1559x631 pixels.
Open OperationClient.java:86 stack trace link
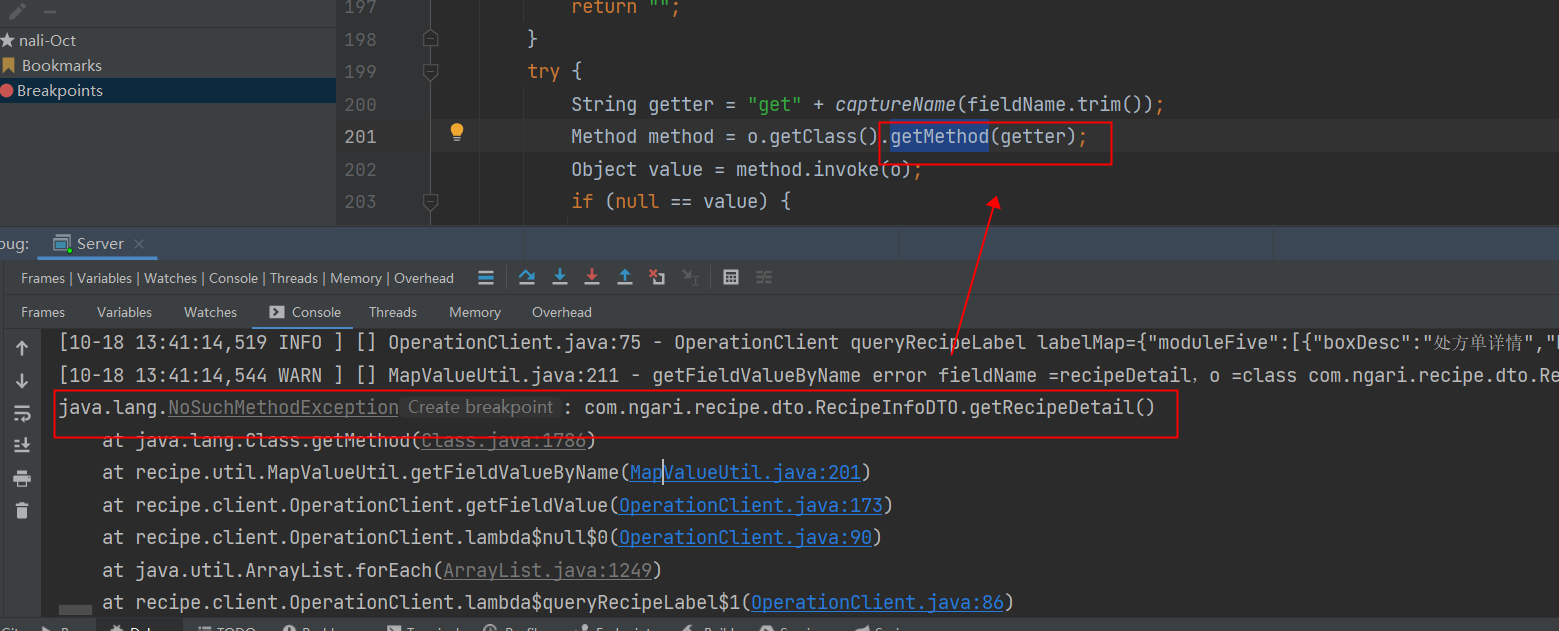[878, 602]
